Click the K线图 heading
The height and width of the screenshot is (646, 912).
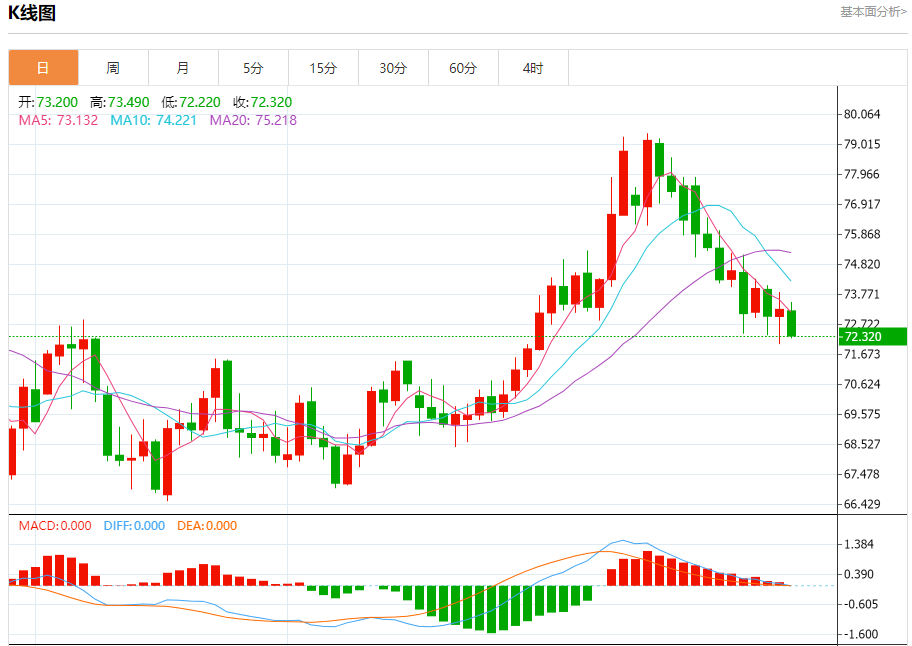tap(31, 13)
